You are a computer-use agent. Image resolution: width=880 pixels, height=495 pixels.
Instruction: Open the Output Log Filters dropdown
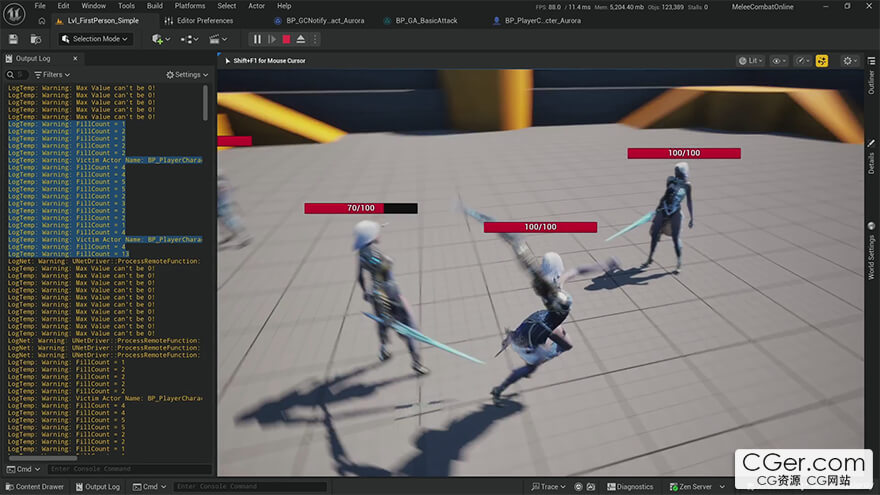(52, 75)
